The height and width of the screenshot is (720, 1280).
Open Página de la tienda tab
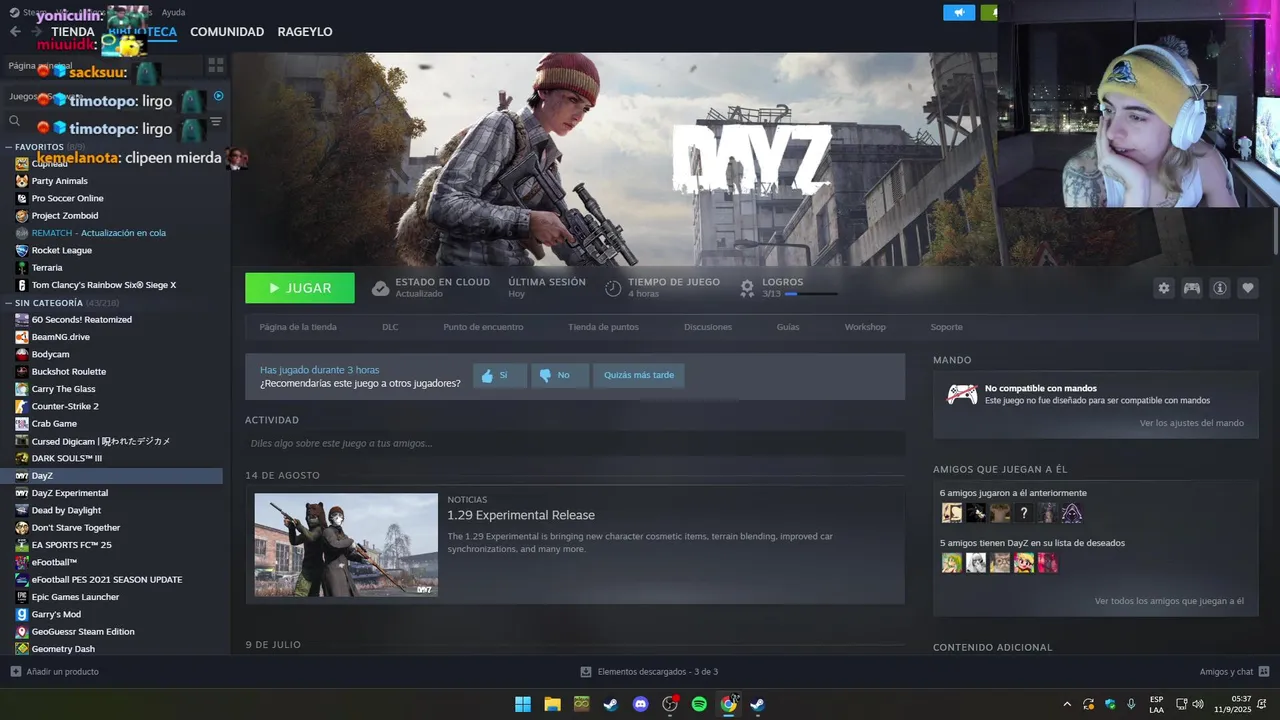[x=298, y=327]
